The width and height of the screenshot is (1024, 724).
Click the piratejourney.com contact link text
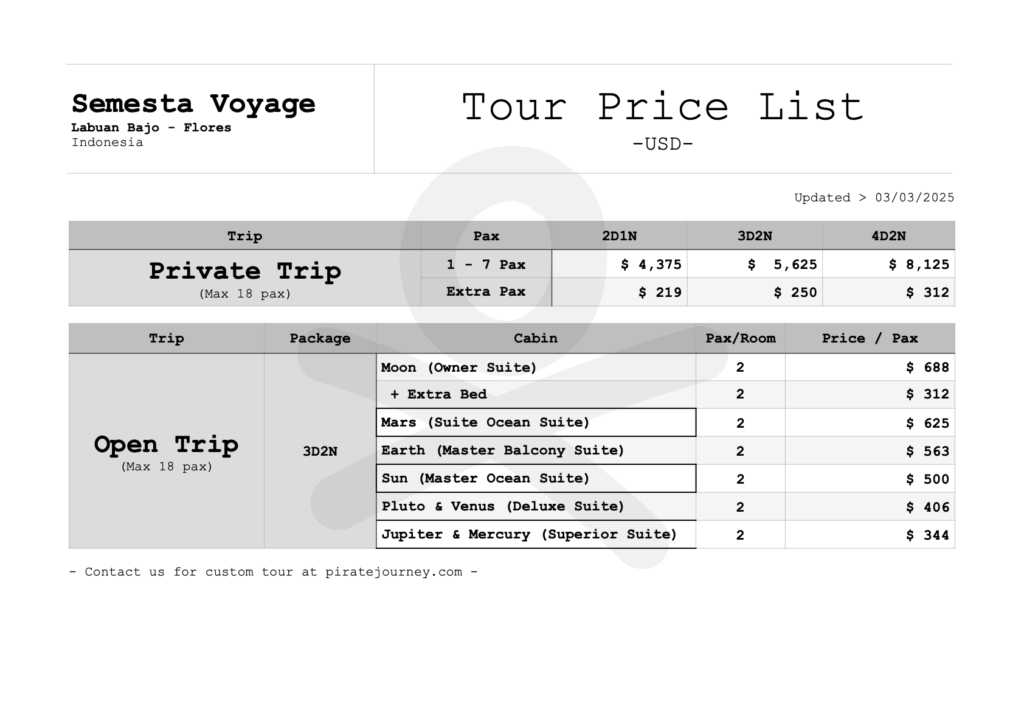tap(394, 572)
